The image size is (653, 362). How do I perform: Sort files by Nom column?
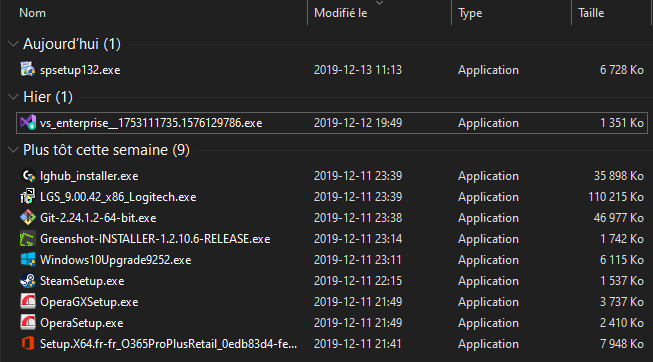coord(32,13)
